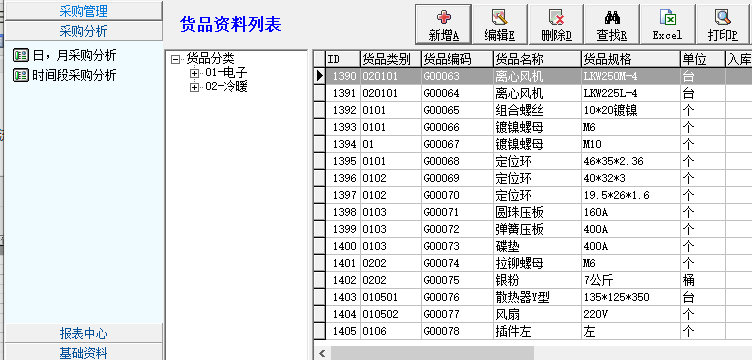Click category code 010501 cell
Screen dimensions: 752x360
pos(391,297)
